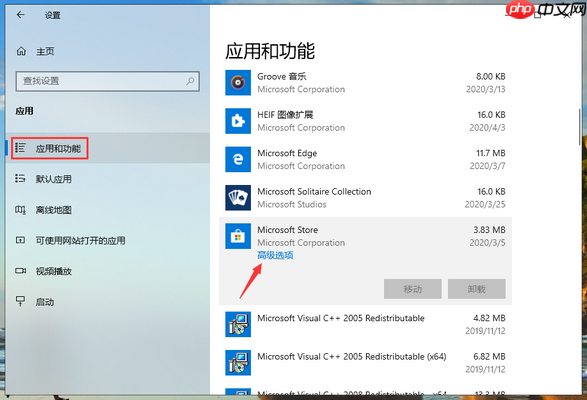Click the Microsoft Store app icon
The height and width of the screenshot is (400, 587).
[x=238, y=236]
